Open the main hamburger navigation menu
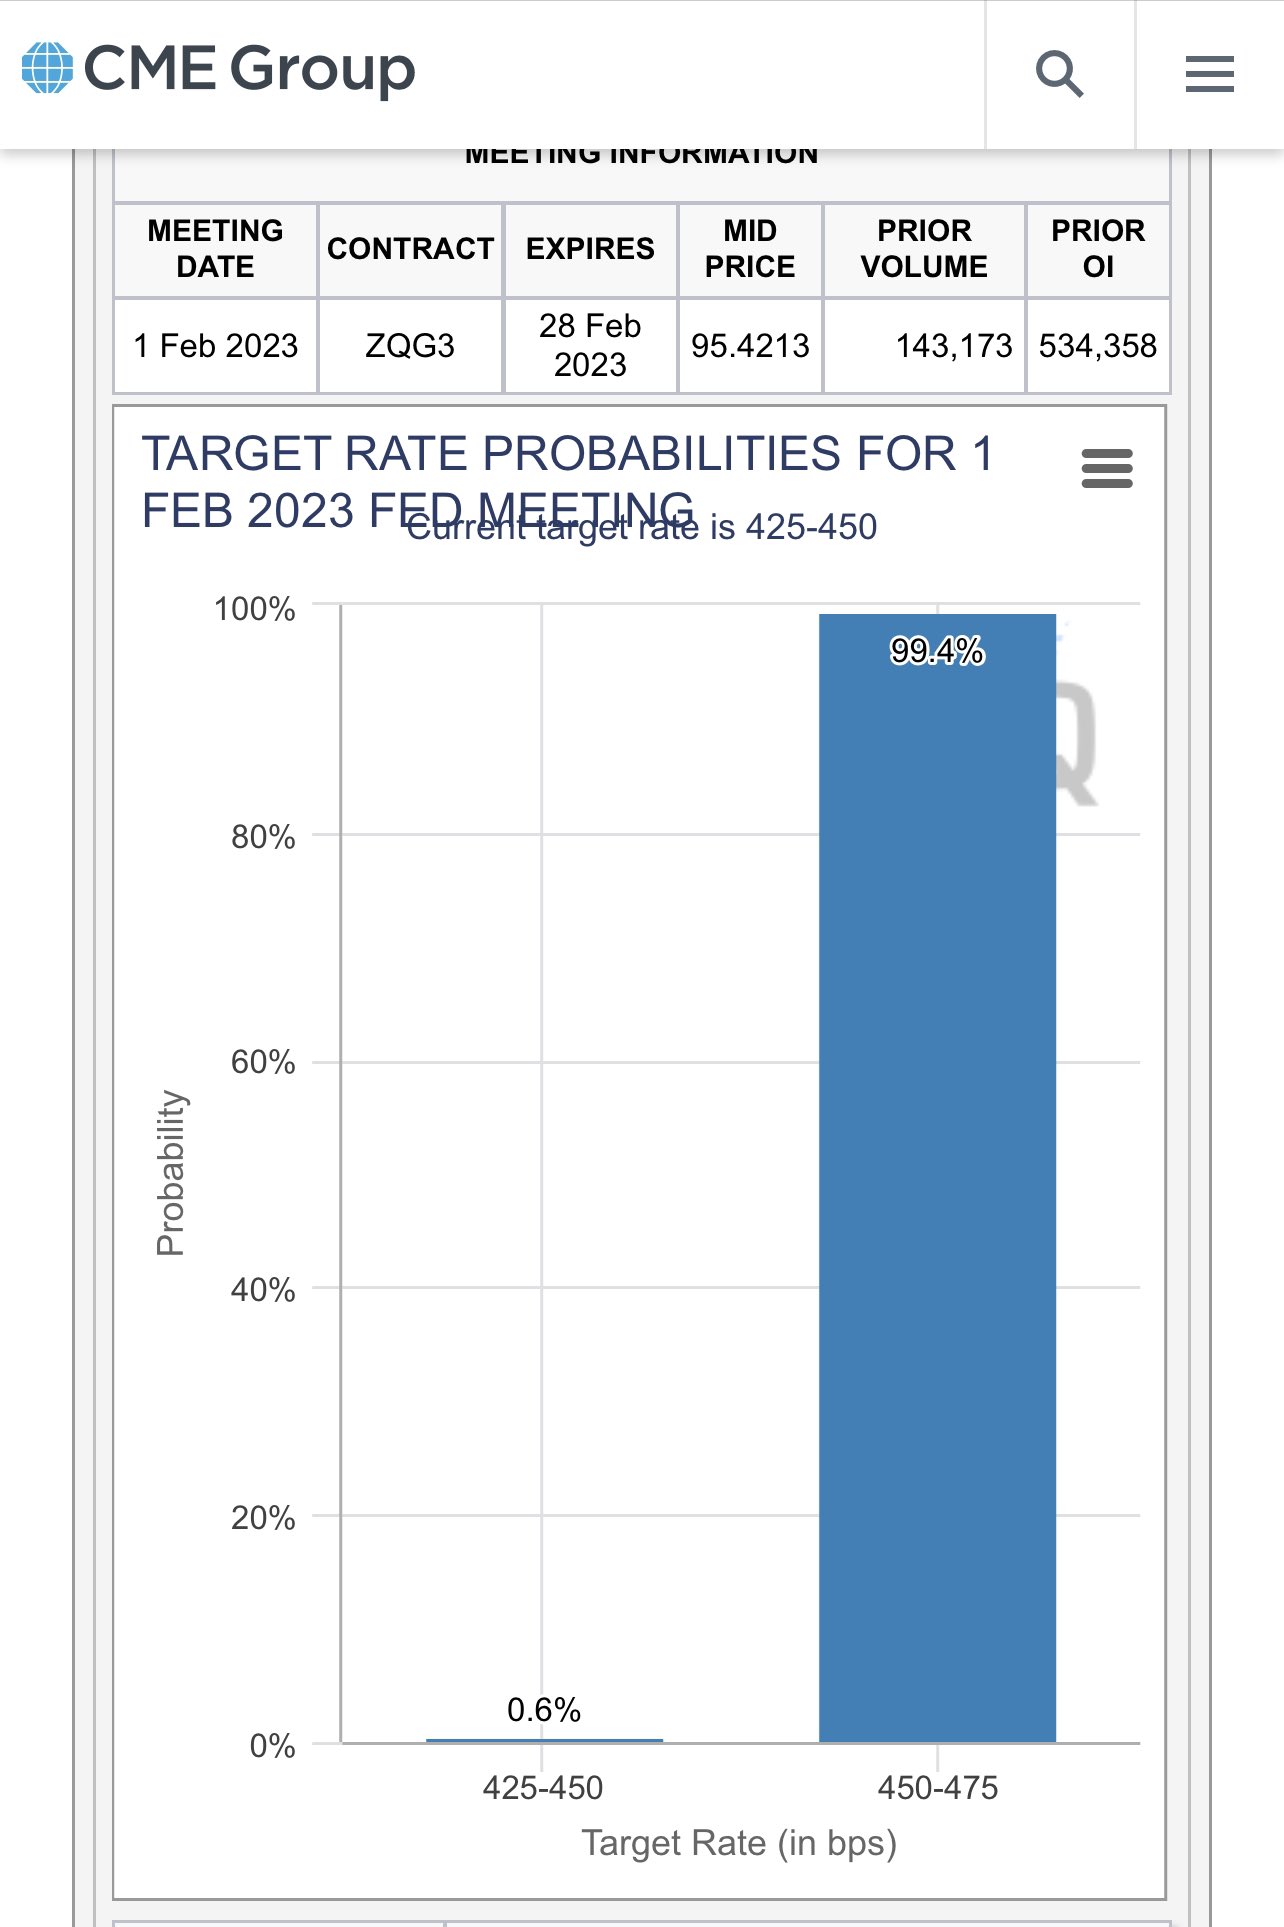1284x1927 pixels. pyautogui.click(x=1209, y=74)
